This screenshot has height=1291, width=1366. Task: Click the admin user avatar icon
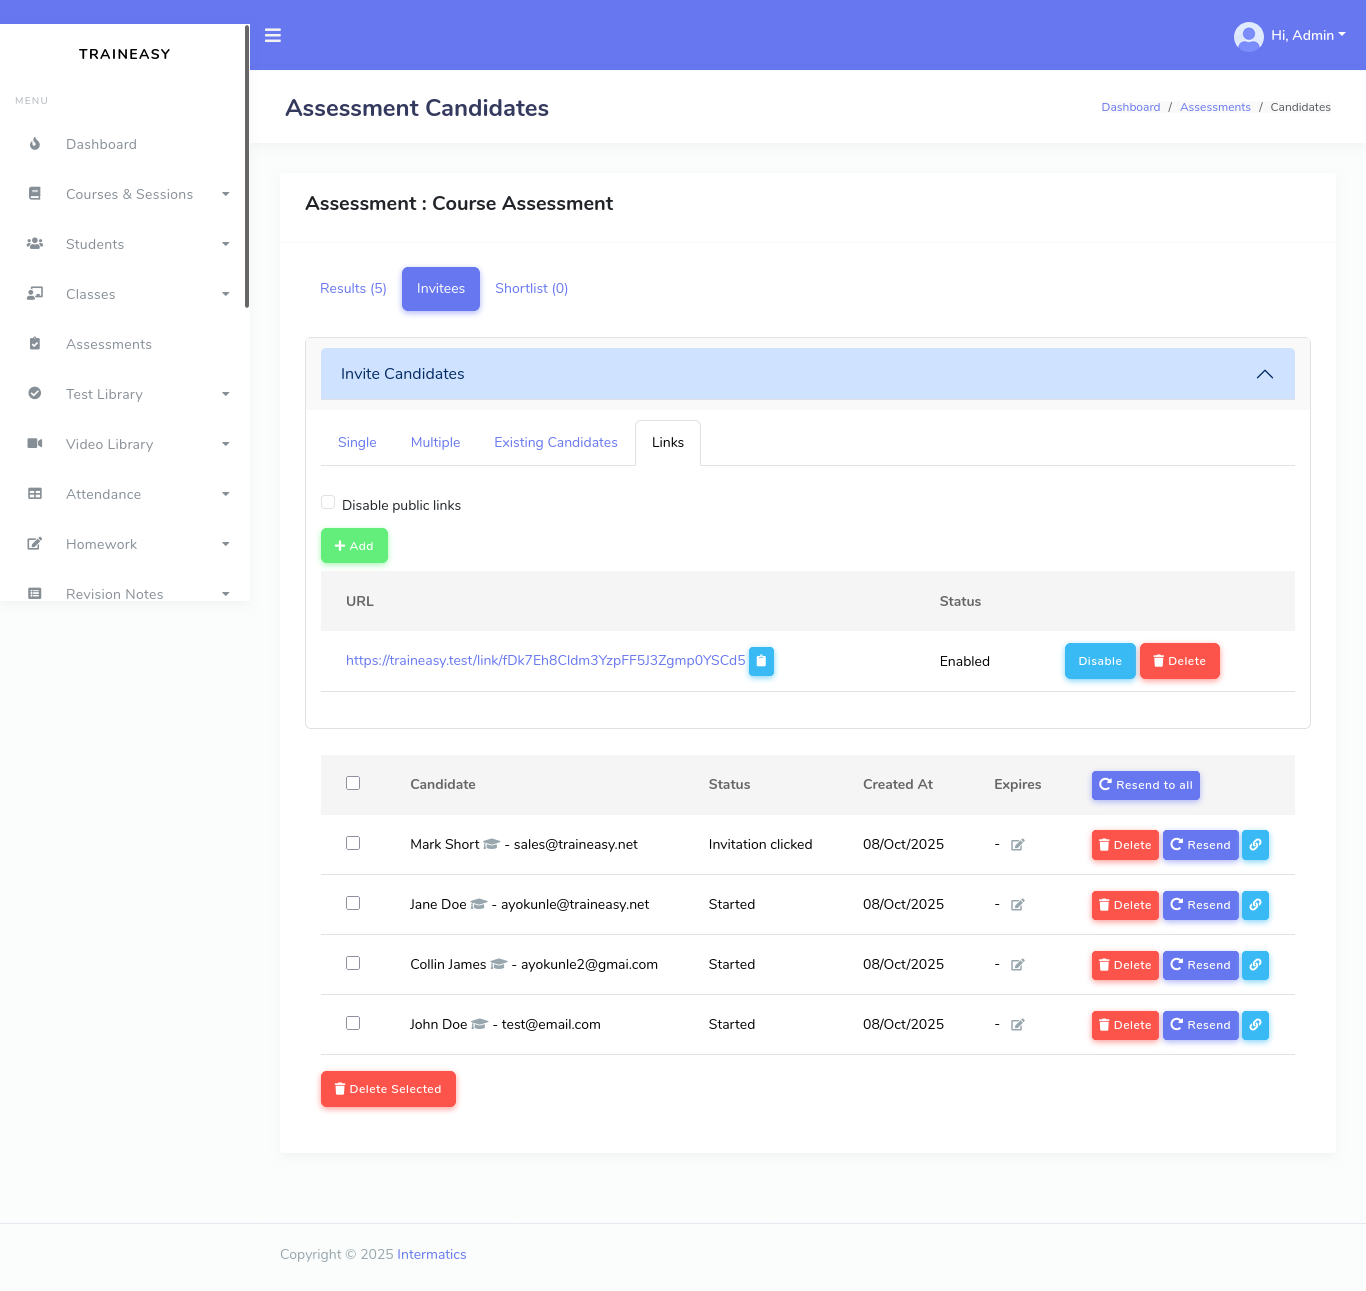click(x=1248, y=36)
